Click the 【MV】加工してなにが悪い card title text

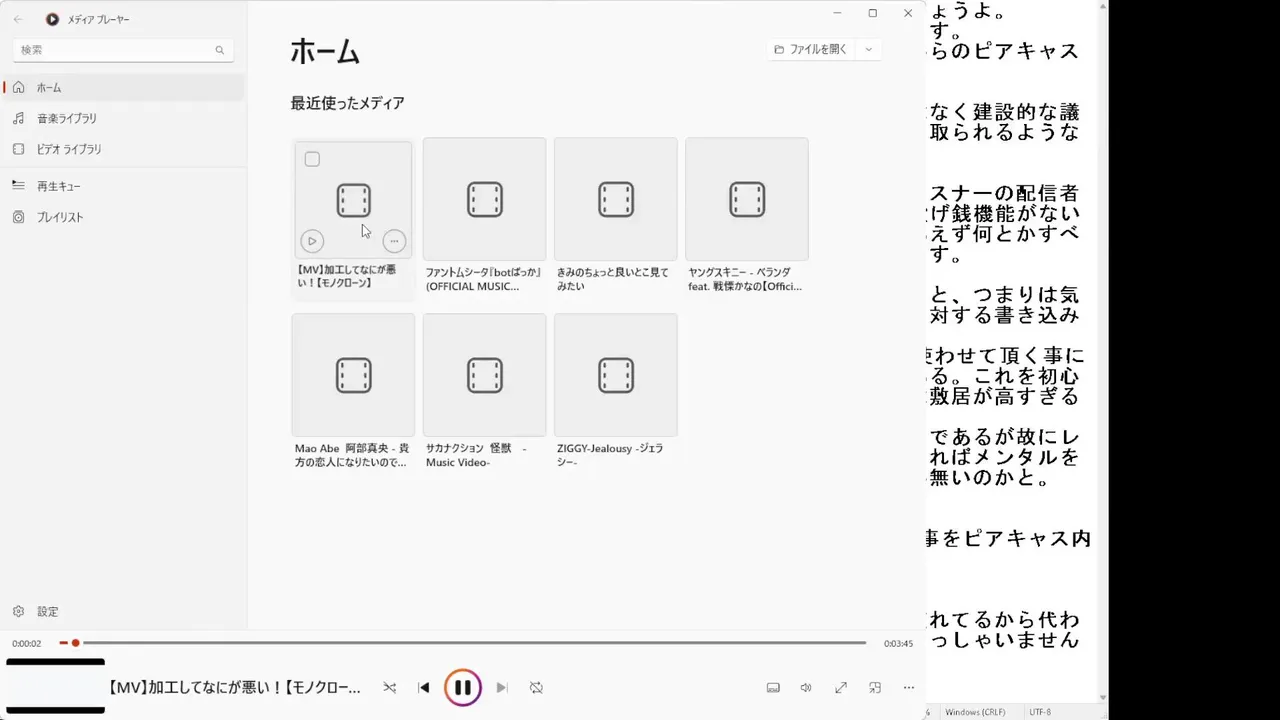[x=347, y=276]
